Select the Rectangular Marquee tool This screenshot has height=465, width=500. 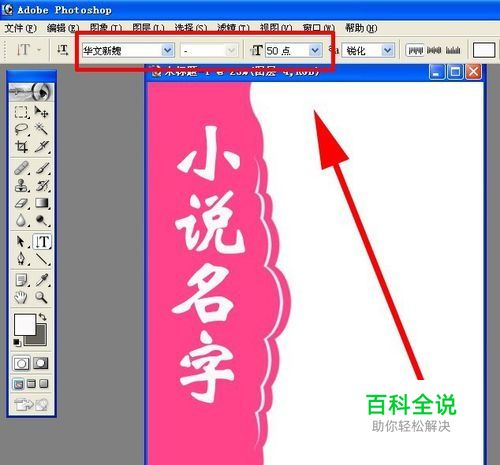pos(21,112)
